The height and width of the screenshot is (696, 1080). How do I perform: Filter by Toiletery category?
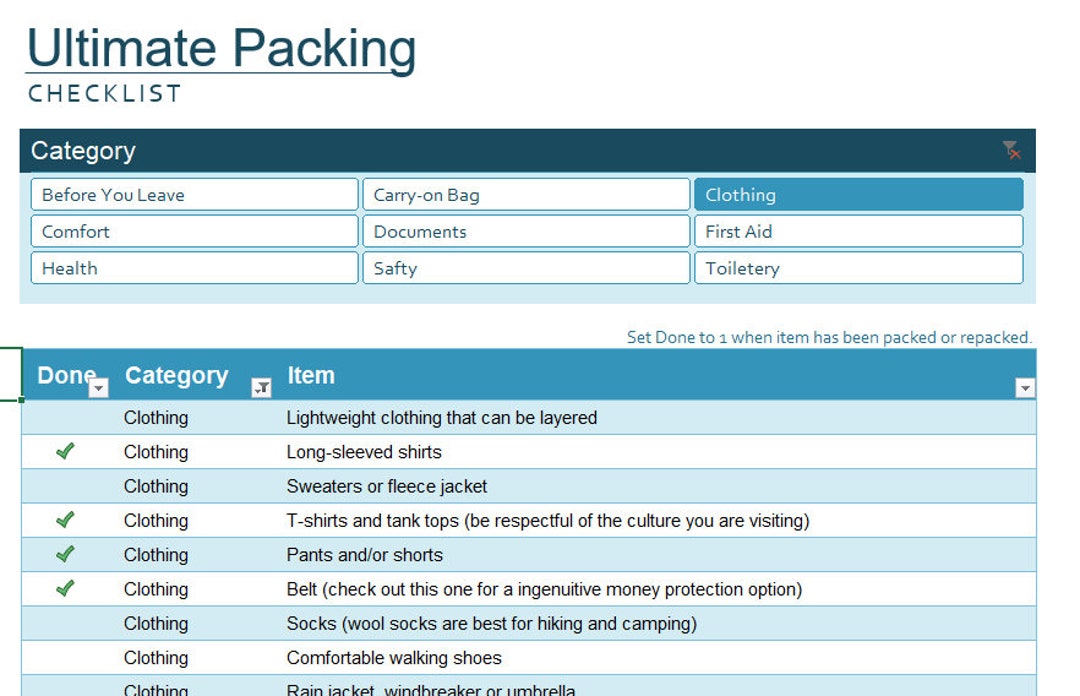pos(858,268)
